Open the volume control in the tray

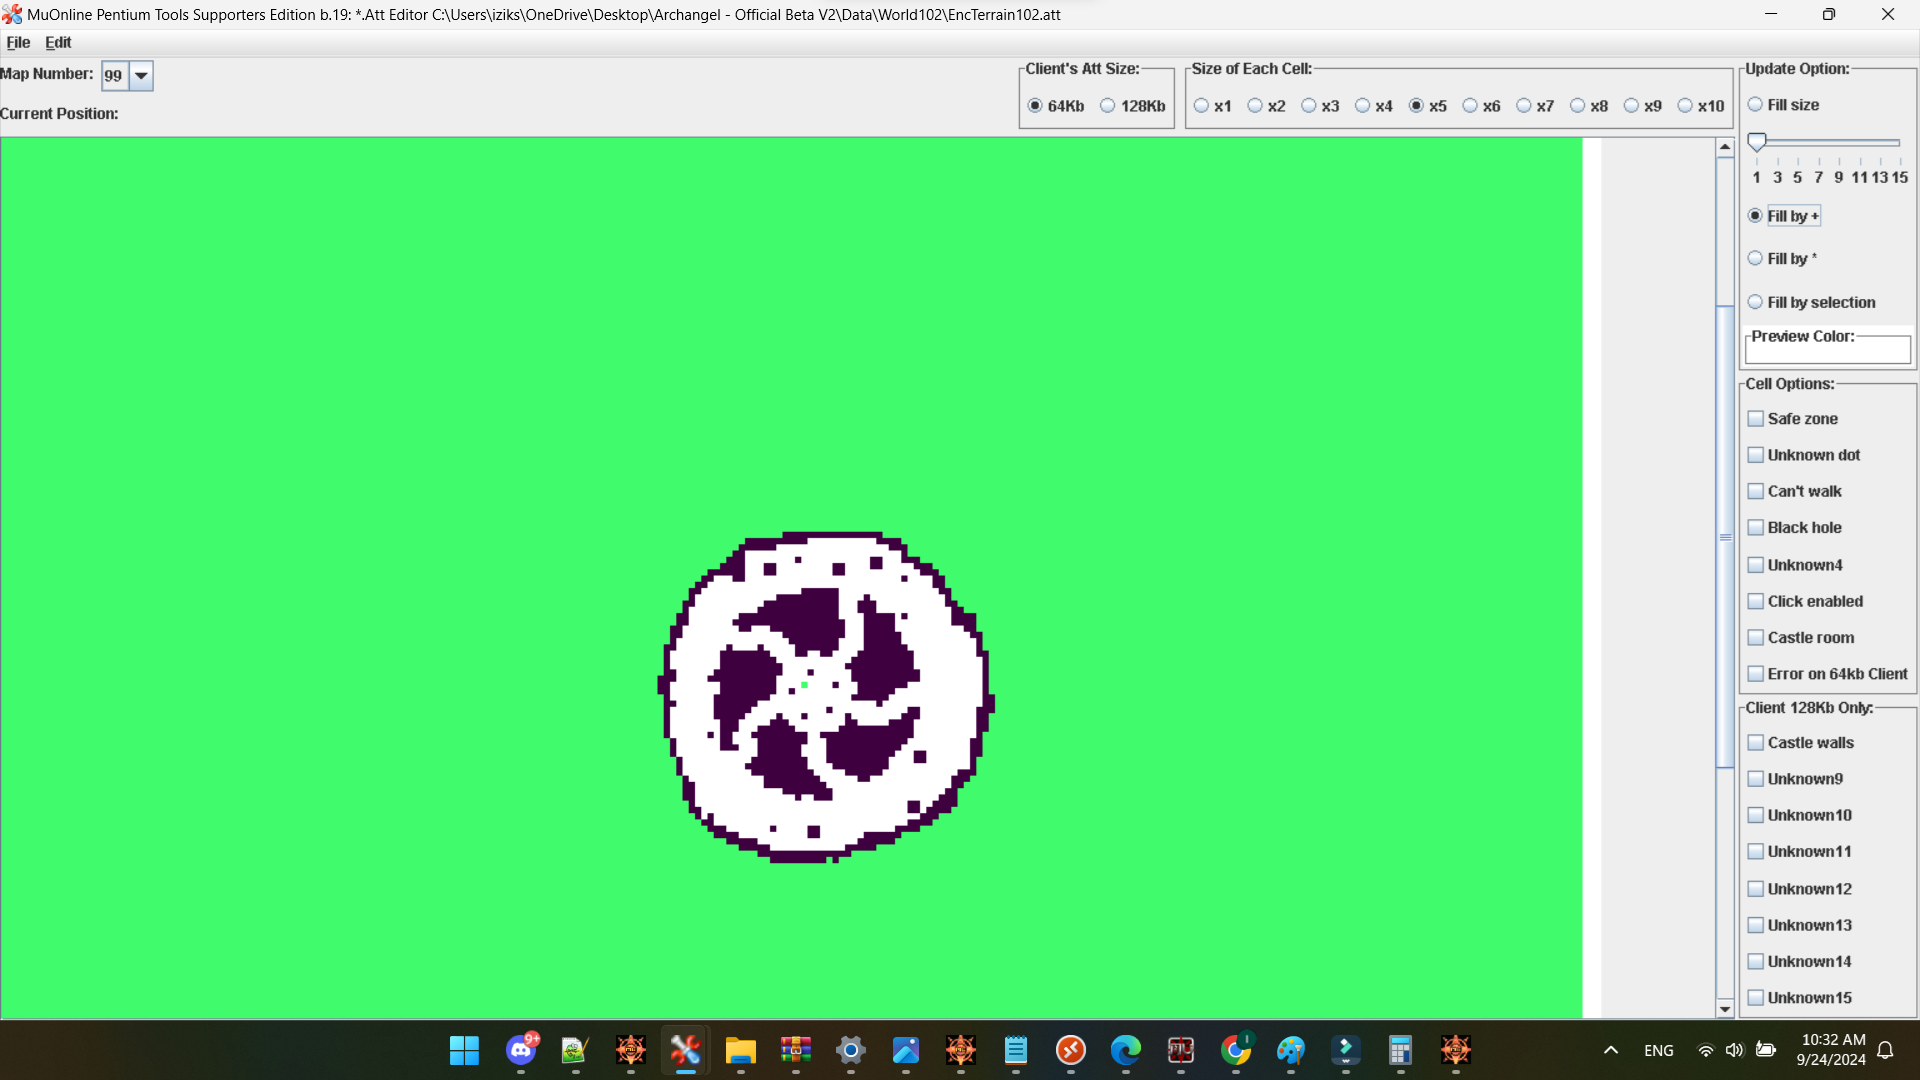pyautogui.click(x=1735, y=1050)
